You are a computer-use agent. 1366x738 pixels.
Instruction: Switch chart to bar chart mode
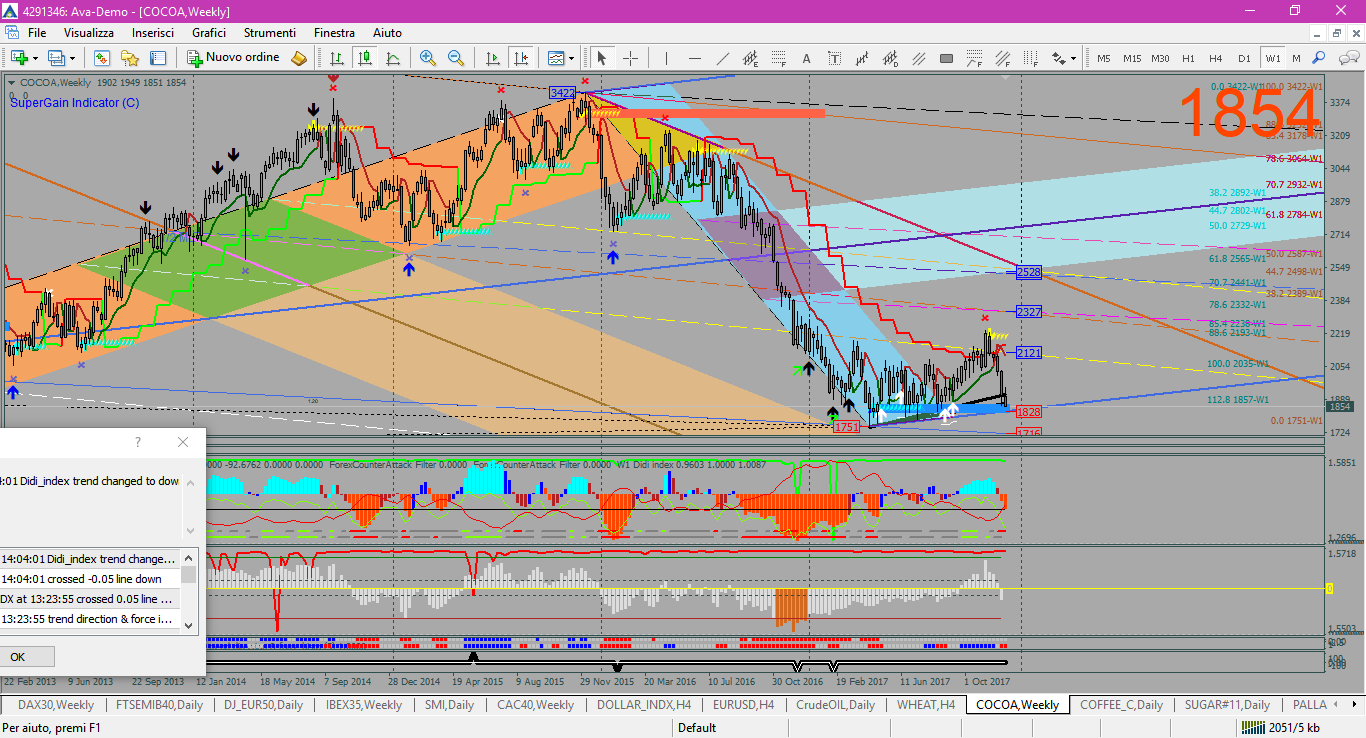(337, 58)
